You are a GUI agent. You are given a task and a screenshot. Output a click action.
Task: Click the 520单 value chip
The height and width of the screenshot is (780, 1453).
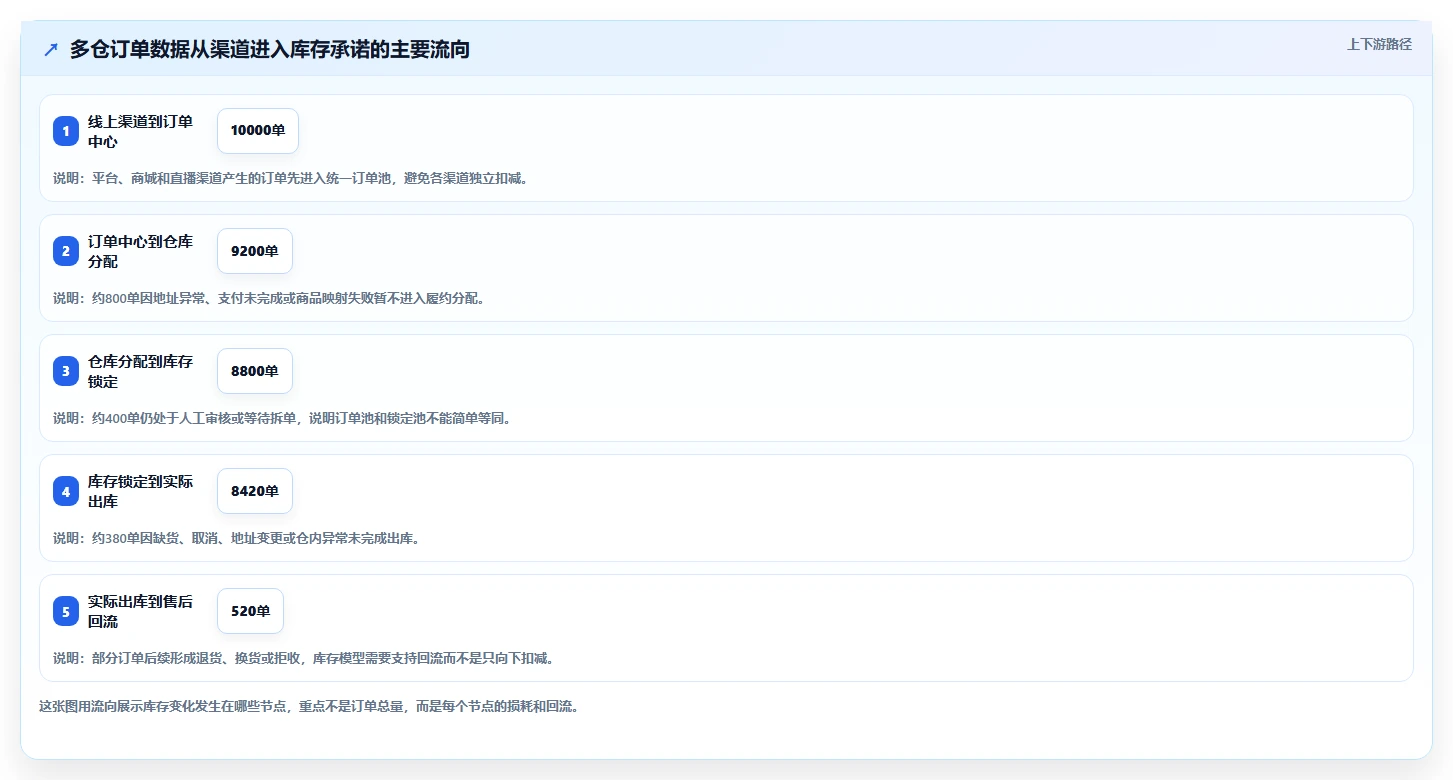click(x=251, y=611)
